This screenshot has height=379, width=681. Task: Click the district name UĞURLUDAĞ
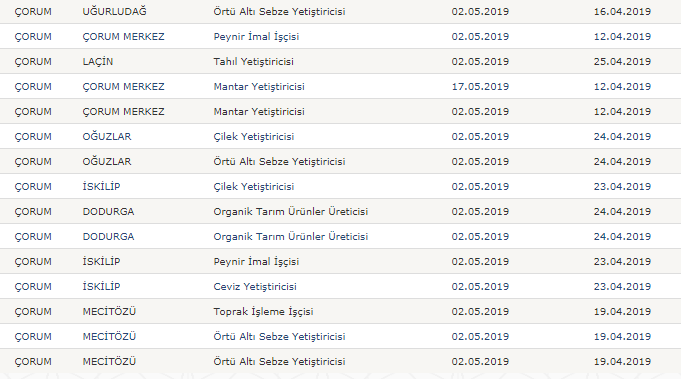tap(115, 11)
